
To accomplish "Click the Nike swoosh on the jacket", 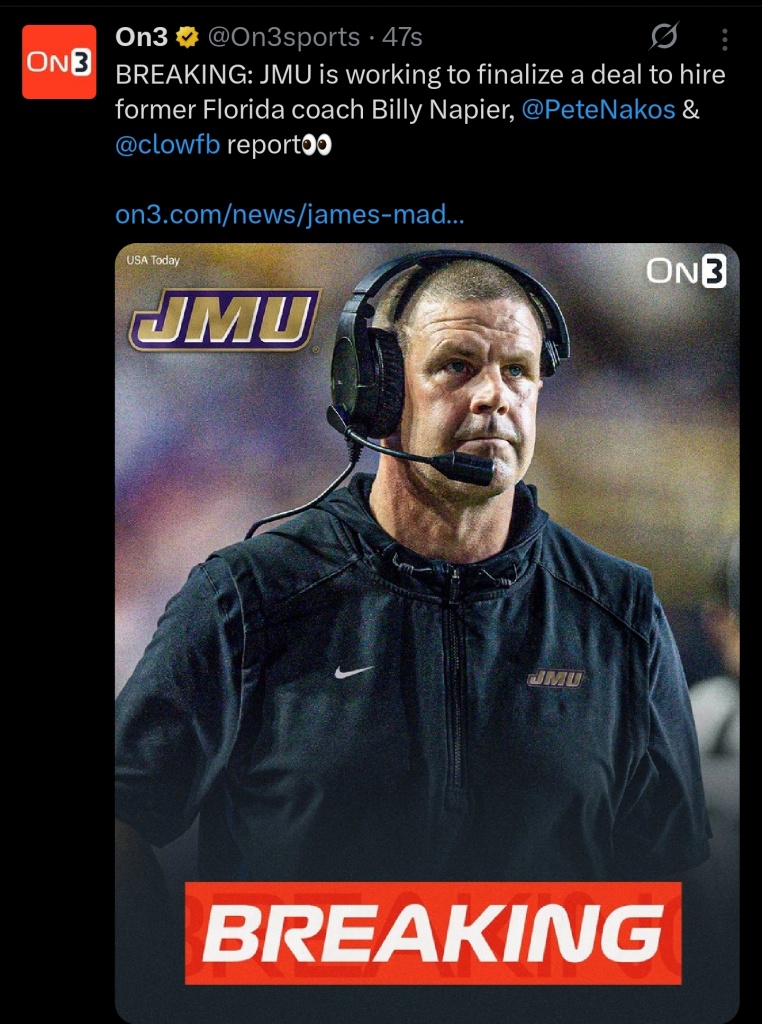I will 354,672.
